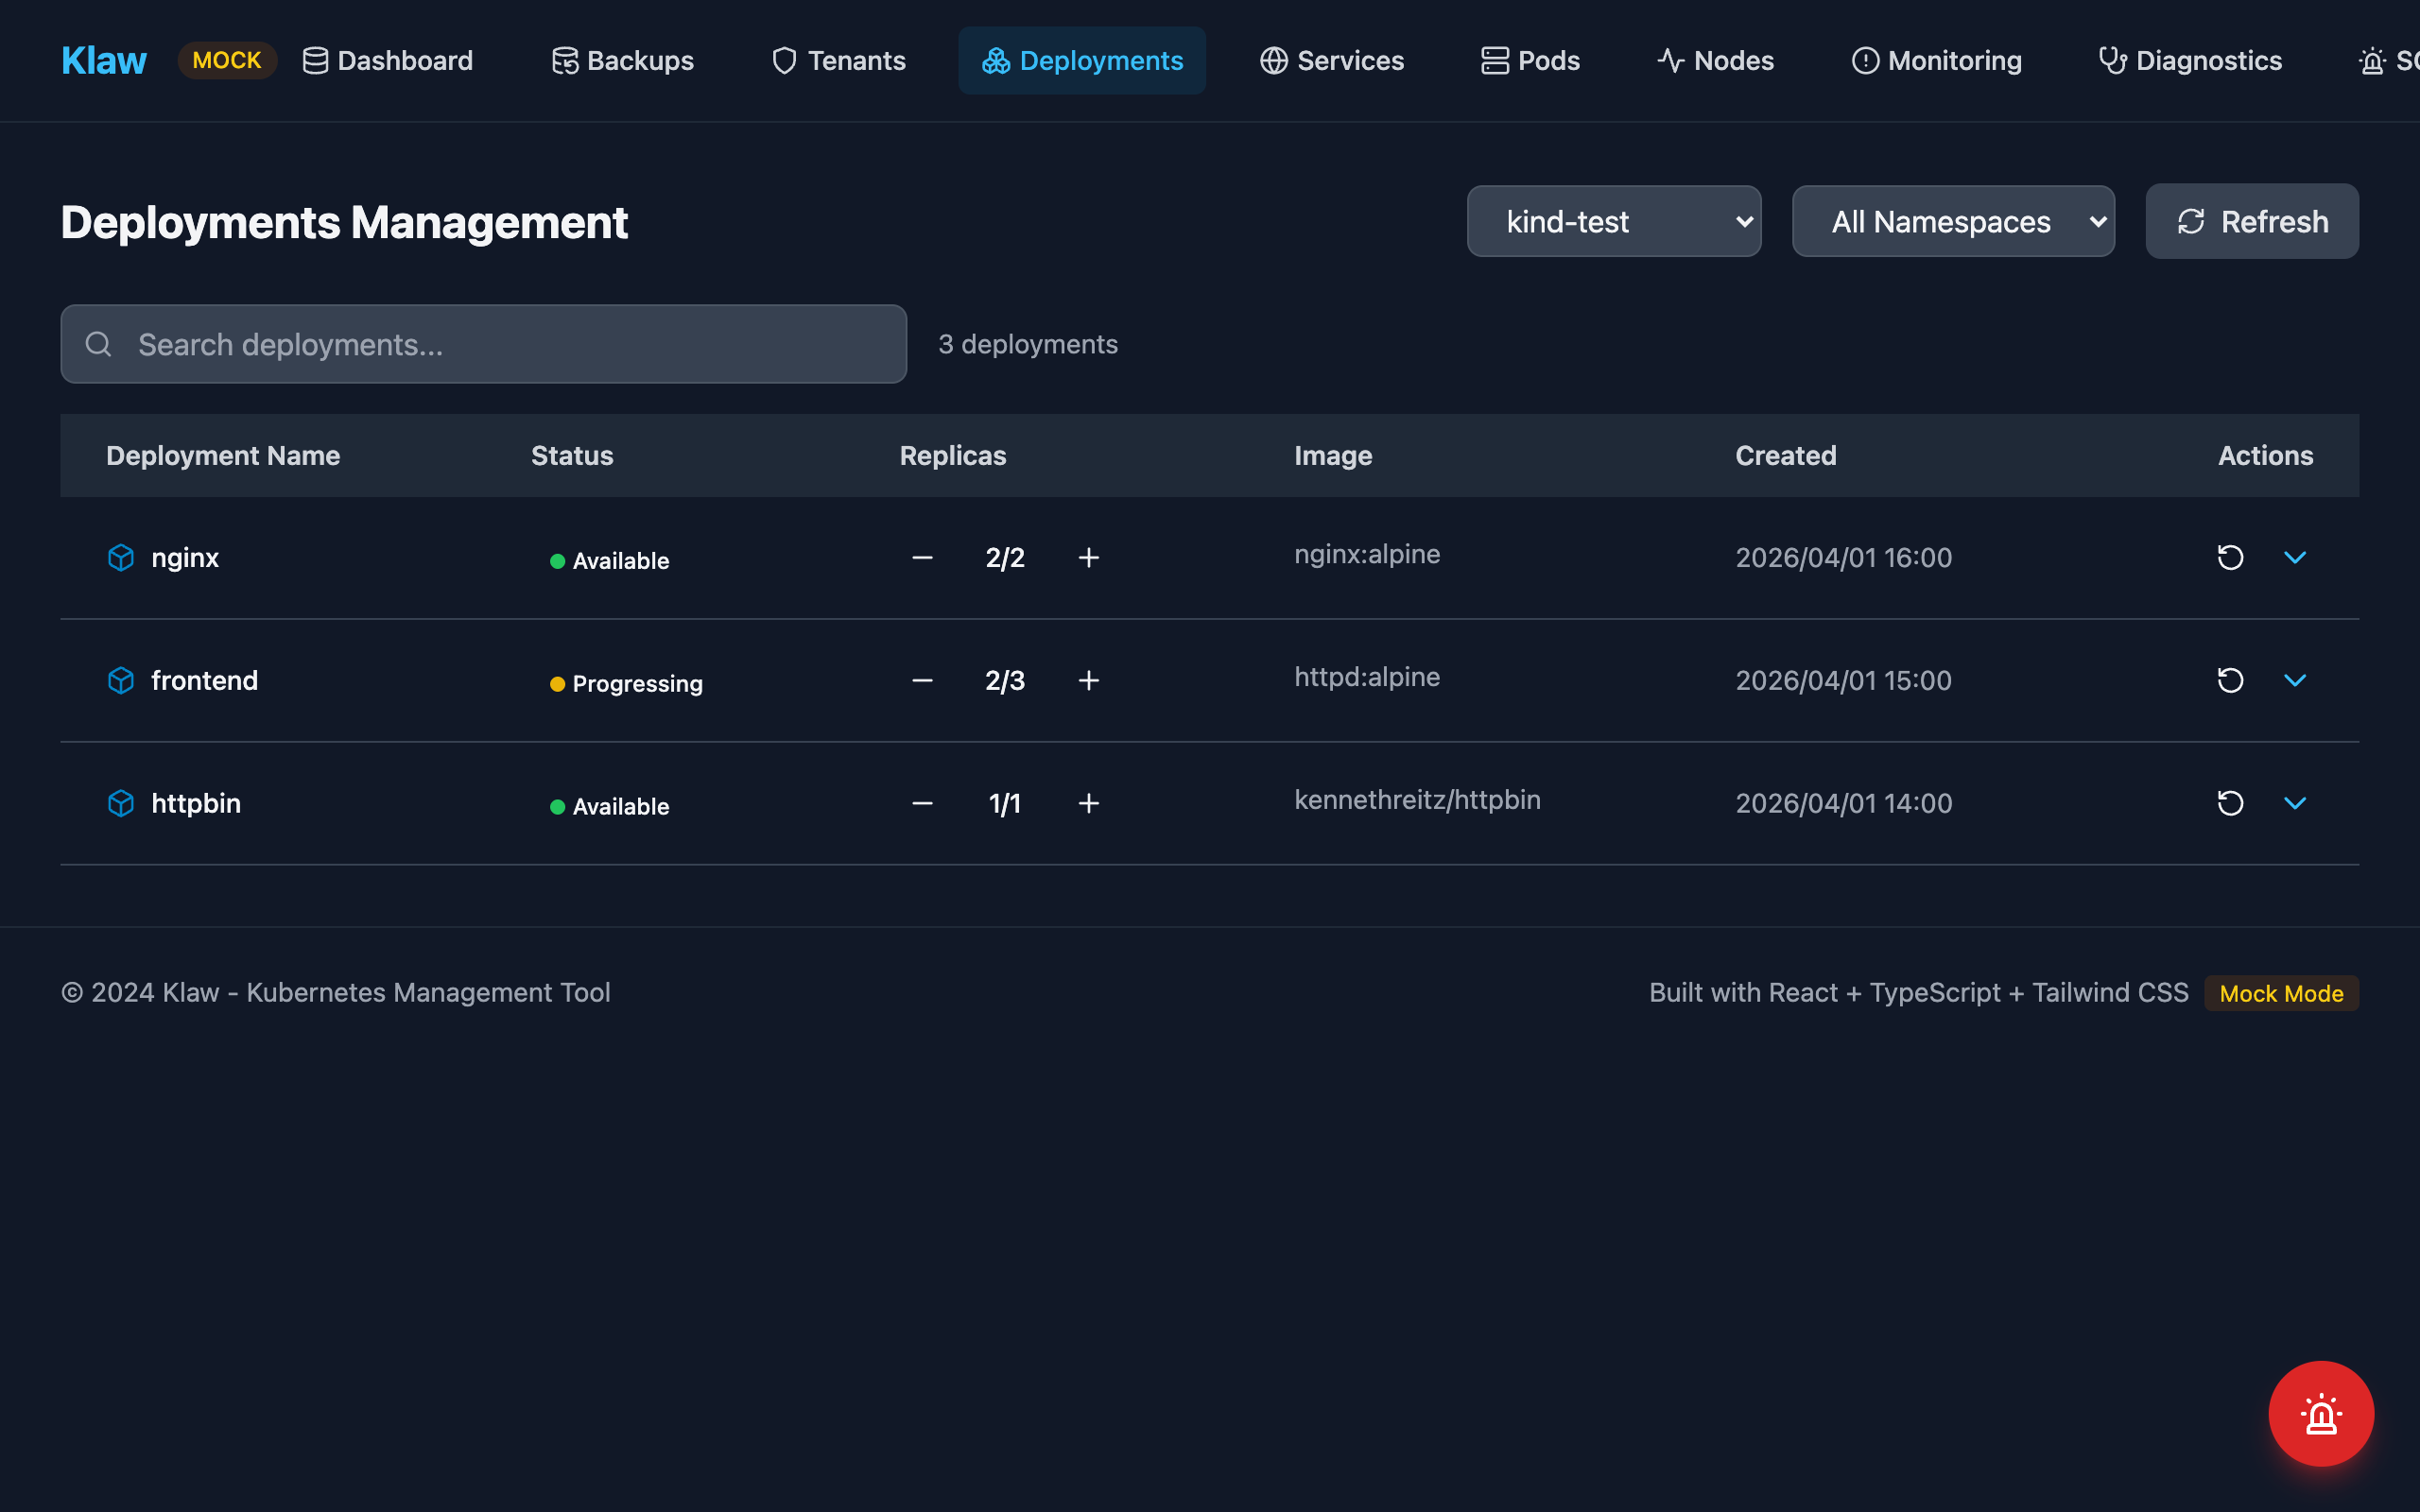Image resolution: width=2420 pixels, height=1512 pixels.
Task: Click the Replicas column header
Action: click(x=953, y=456)
